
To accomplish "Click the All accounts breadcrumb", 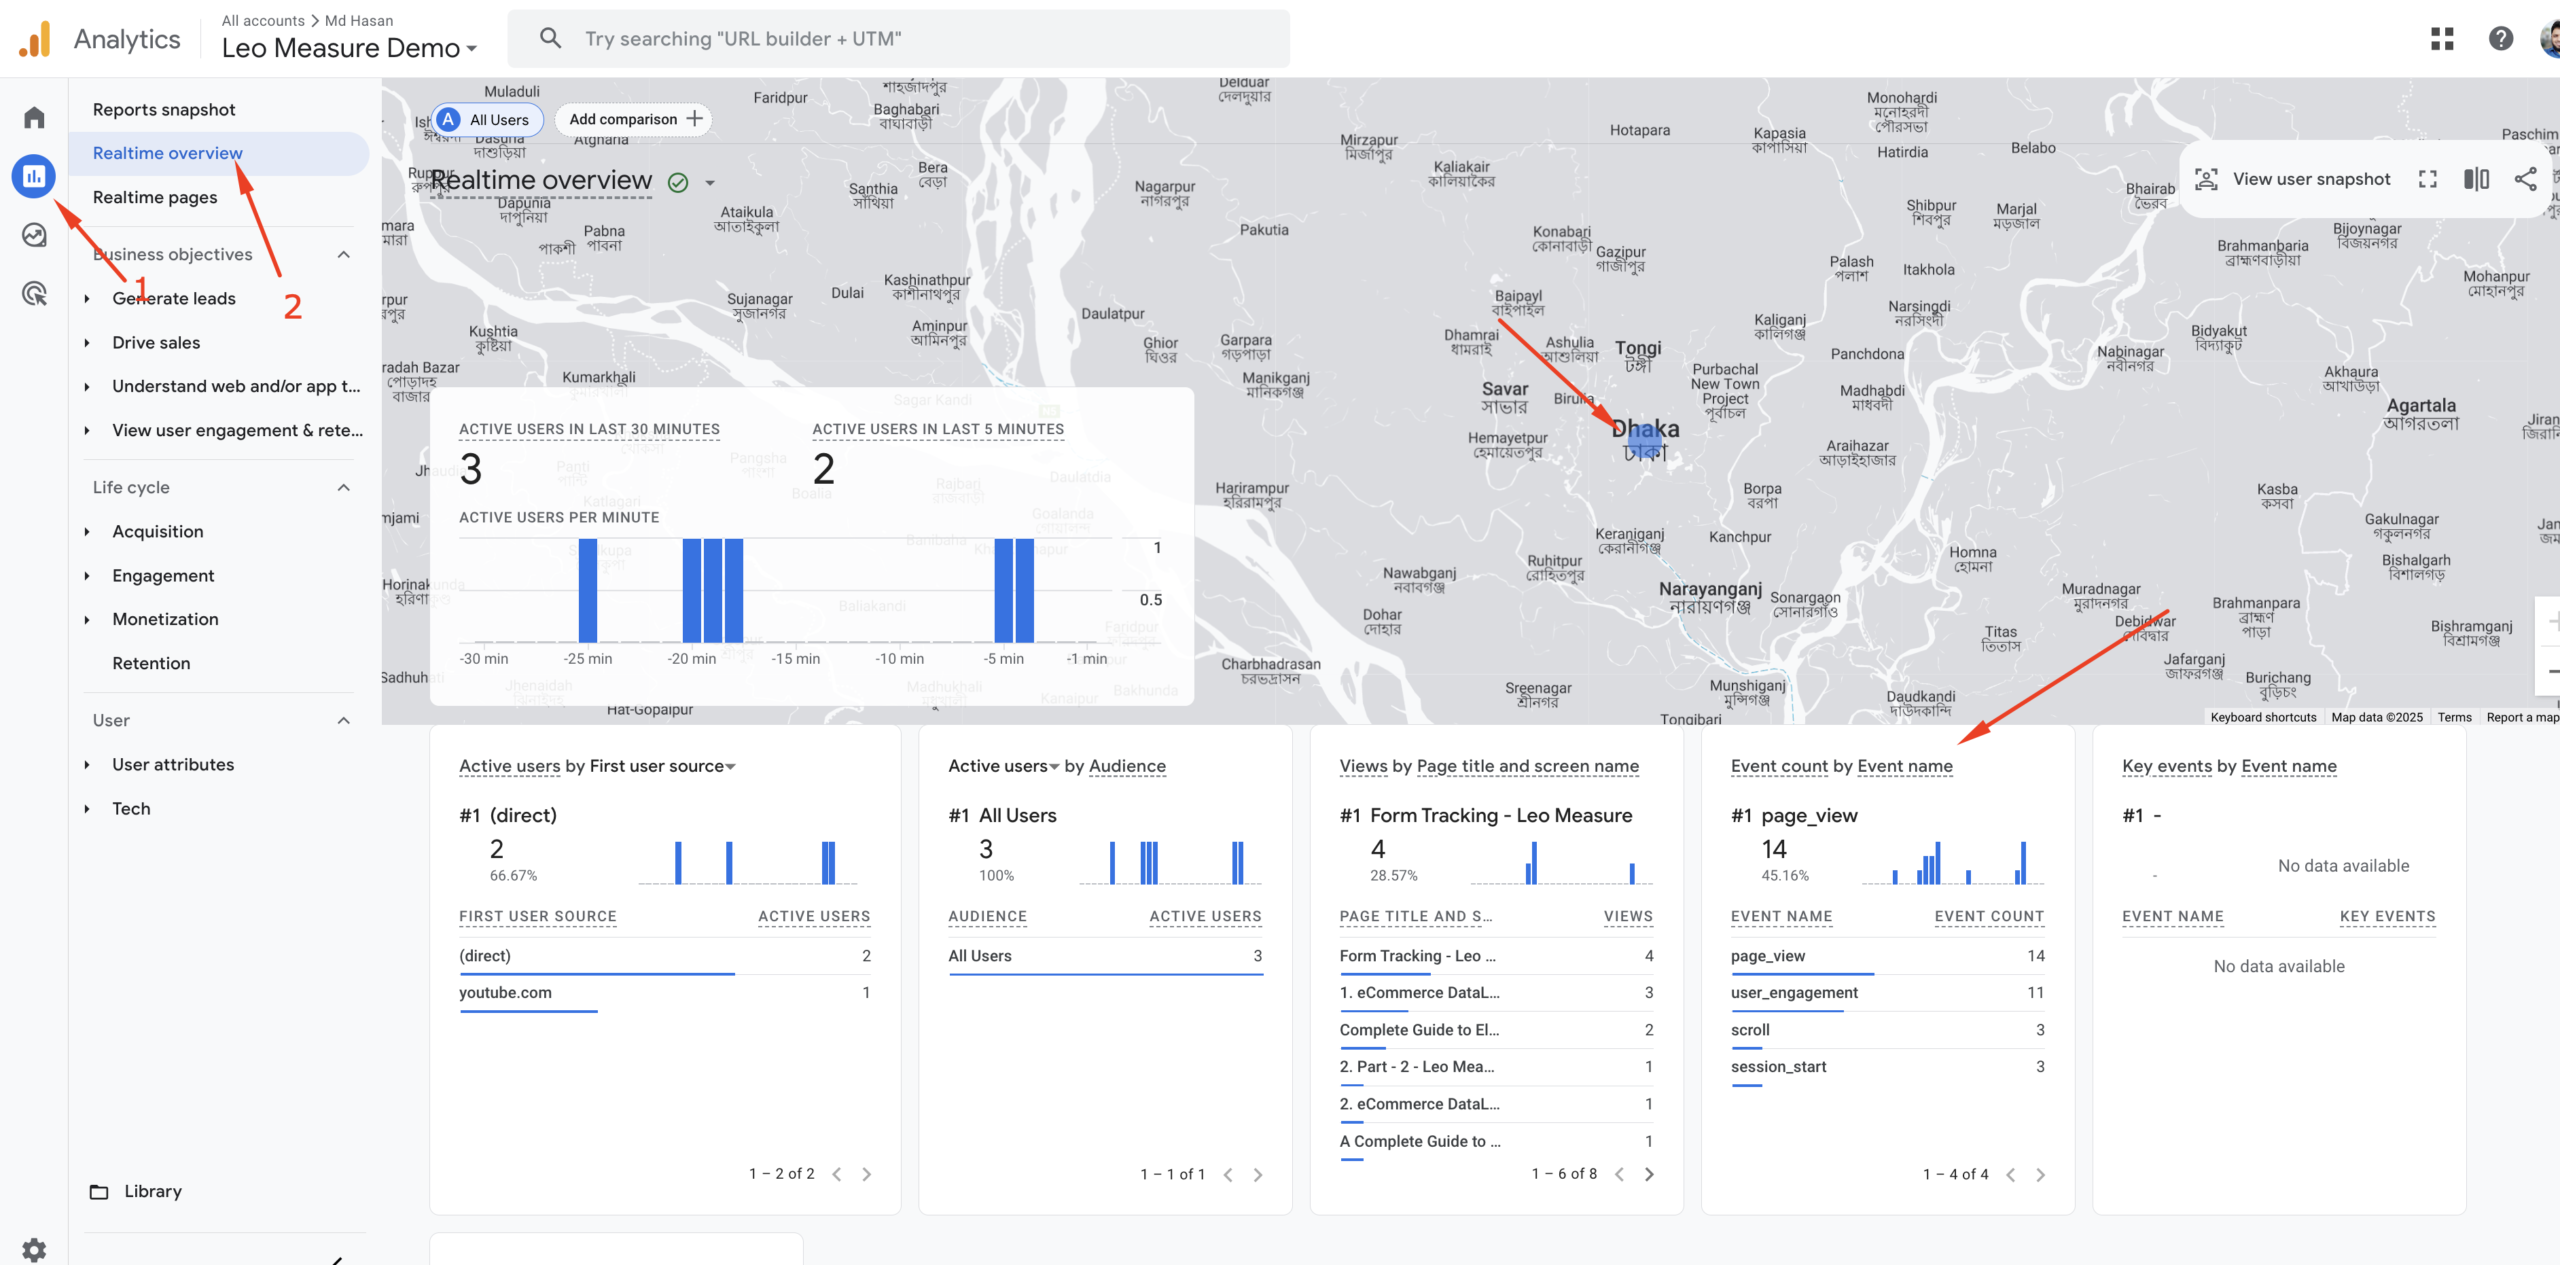I will (x=263, y=21).
